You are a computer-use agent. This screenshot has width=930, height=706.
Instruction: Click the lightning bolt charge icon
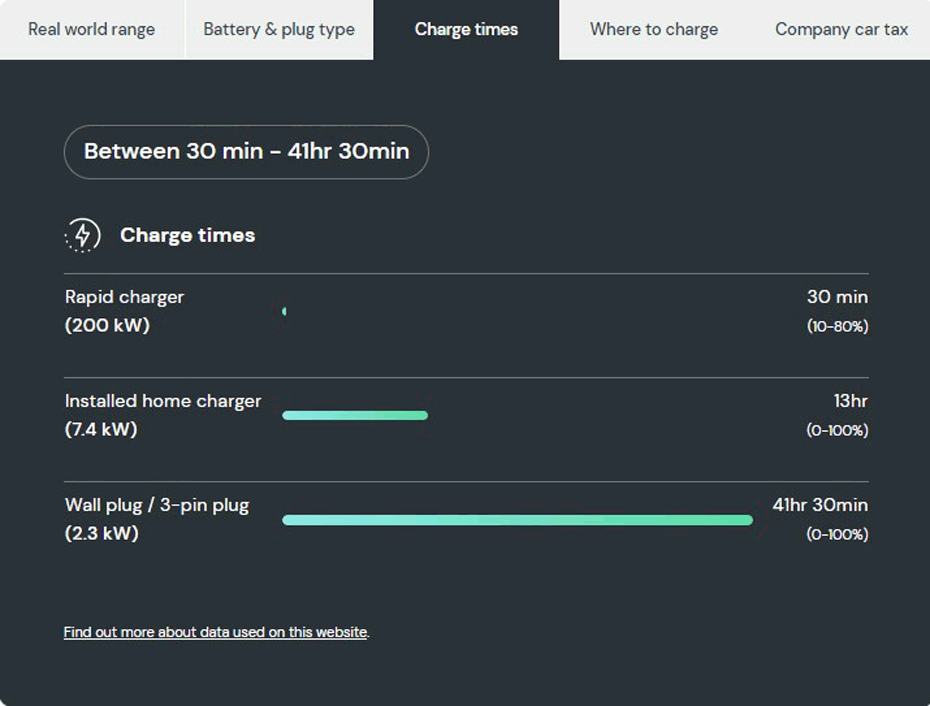pos(82,235)
